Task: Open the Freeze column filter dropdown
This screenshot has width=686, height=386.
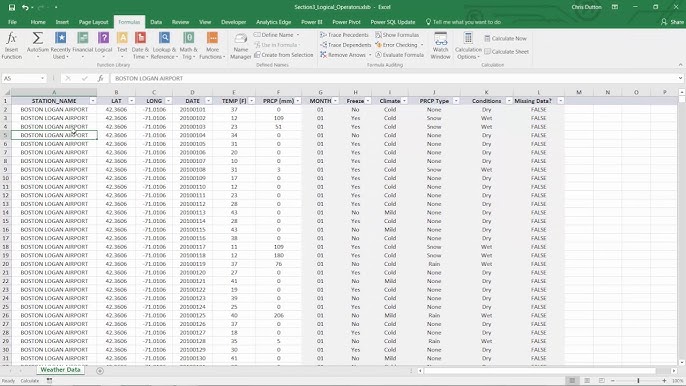Action: (x=368, y=101)
